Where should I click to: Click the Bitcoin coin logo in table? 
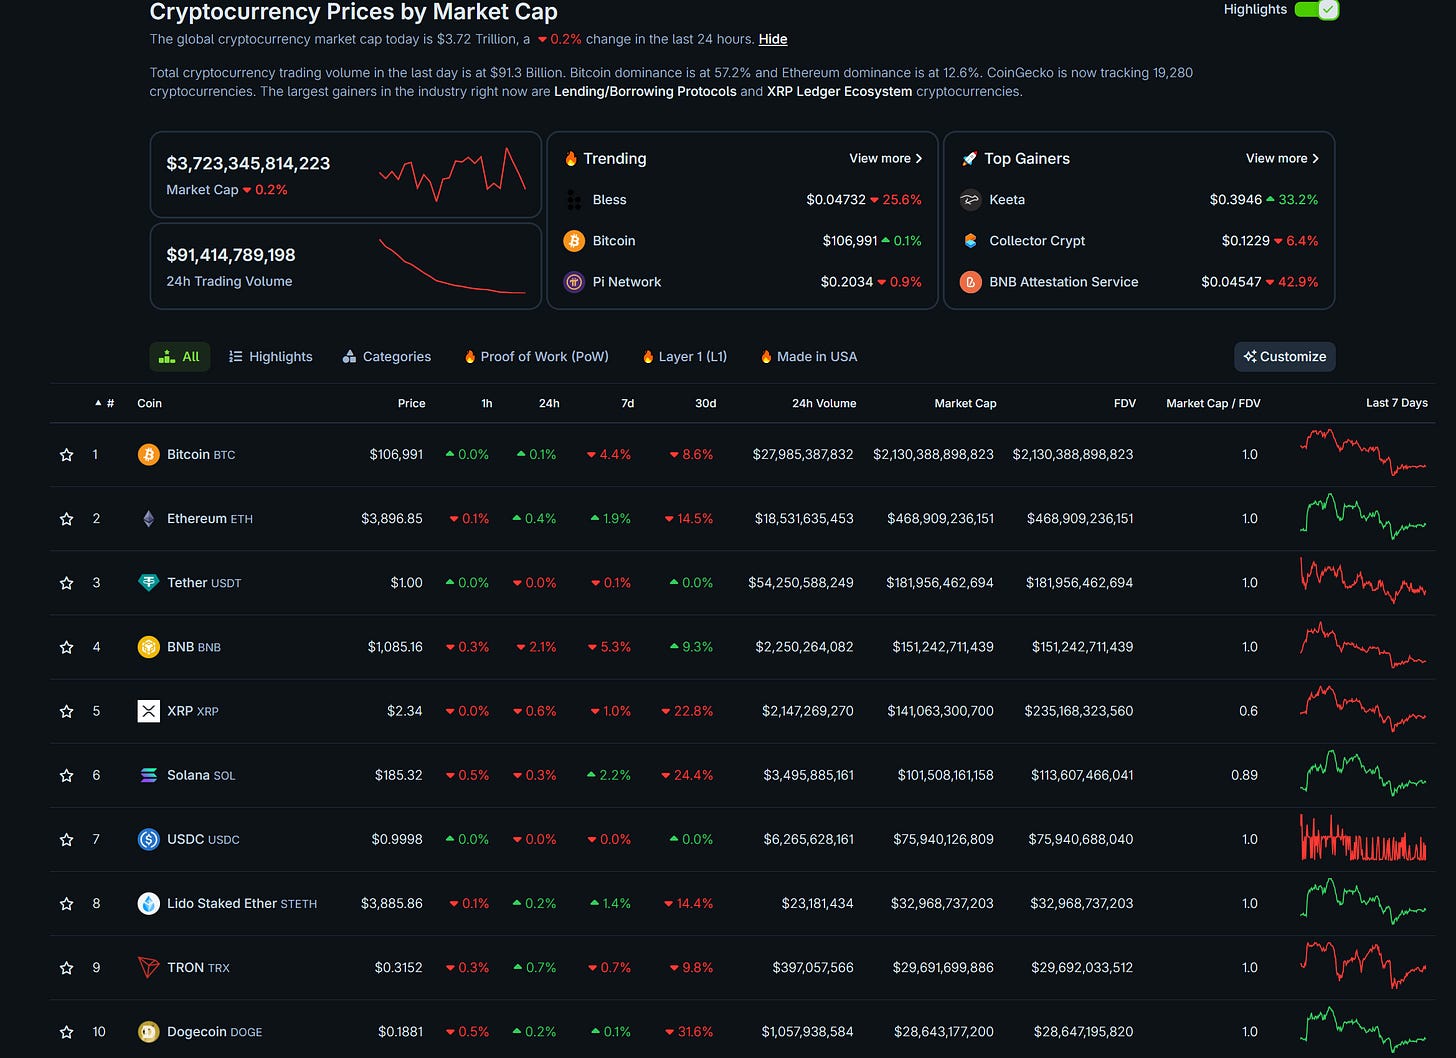click(x=148, y=454)
